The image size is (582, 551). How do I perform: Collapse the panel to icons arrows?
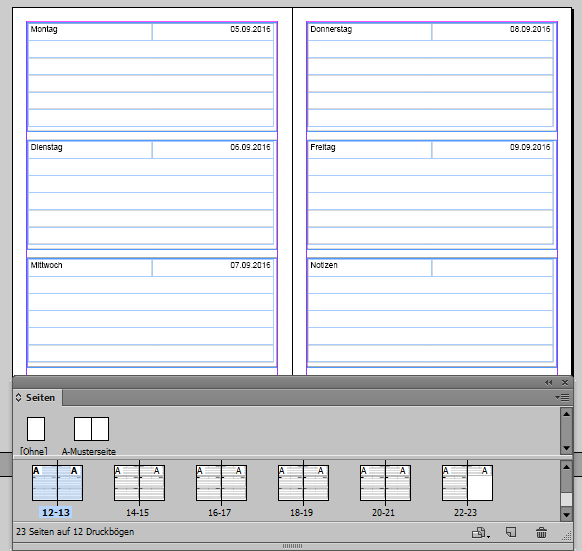coord(548,382)
